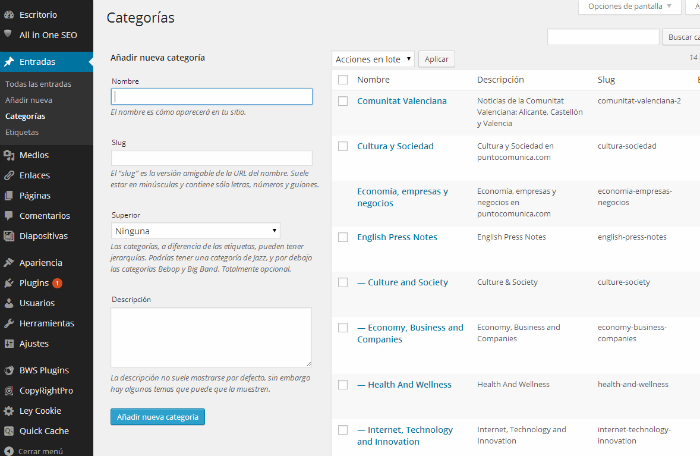Open the English Press Notes category link
Image resolution: width=700 pixels, height=456 pixels.
point(397,237)
